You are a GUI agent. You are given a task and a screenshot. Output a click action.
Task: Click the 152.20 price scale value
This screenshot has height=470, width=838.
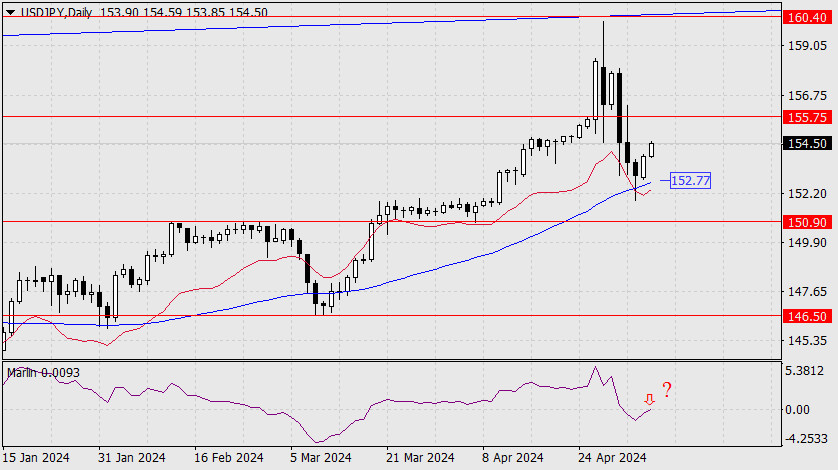click(x=807, y=194)
